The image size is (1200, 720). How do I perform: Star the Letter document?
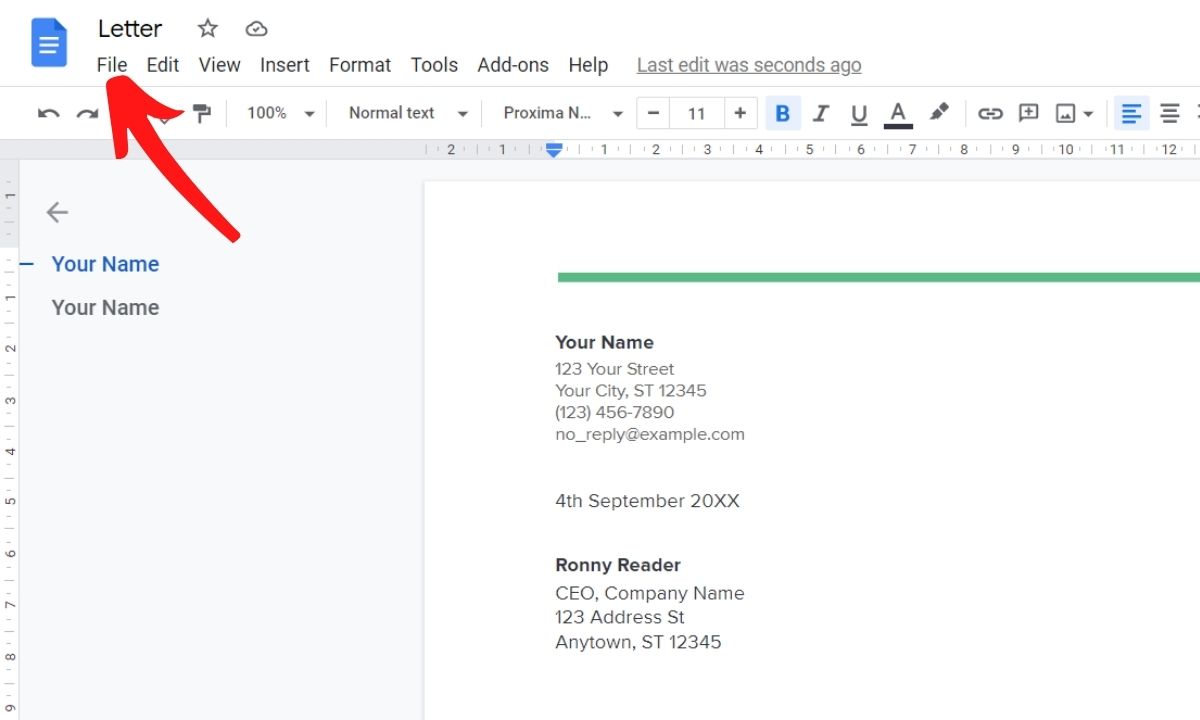207,28
